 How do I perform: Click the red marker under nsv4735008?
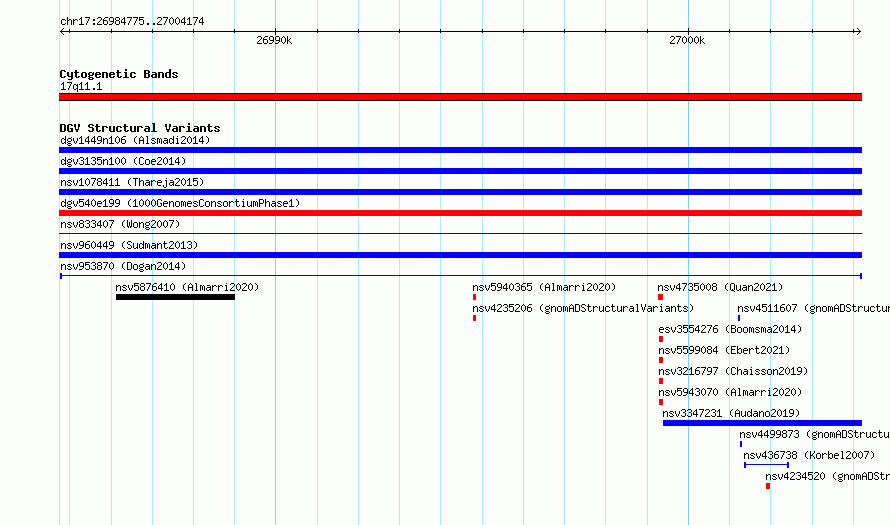(661, 297)
